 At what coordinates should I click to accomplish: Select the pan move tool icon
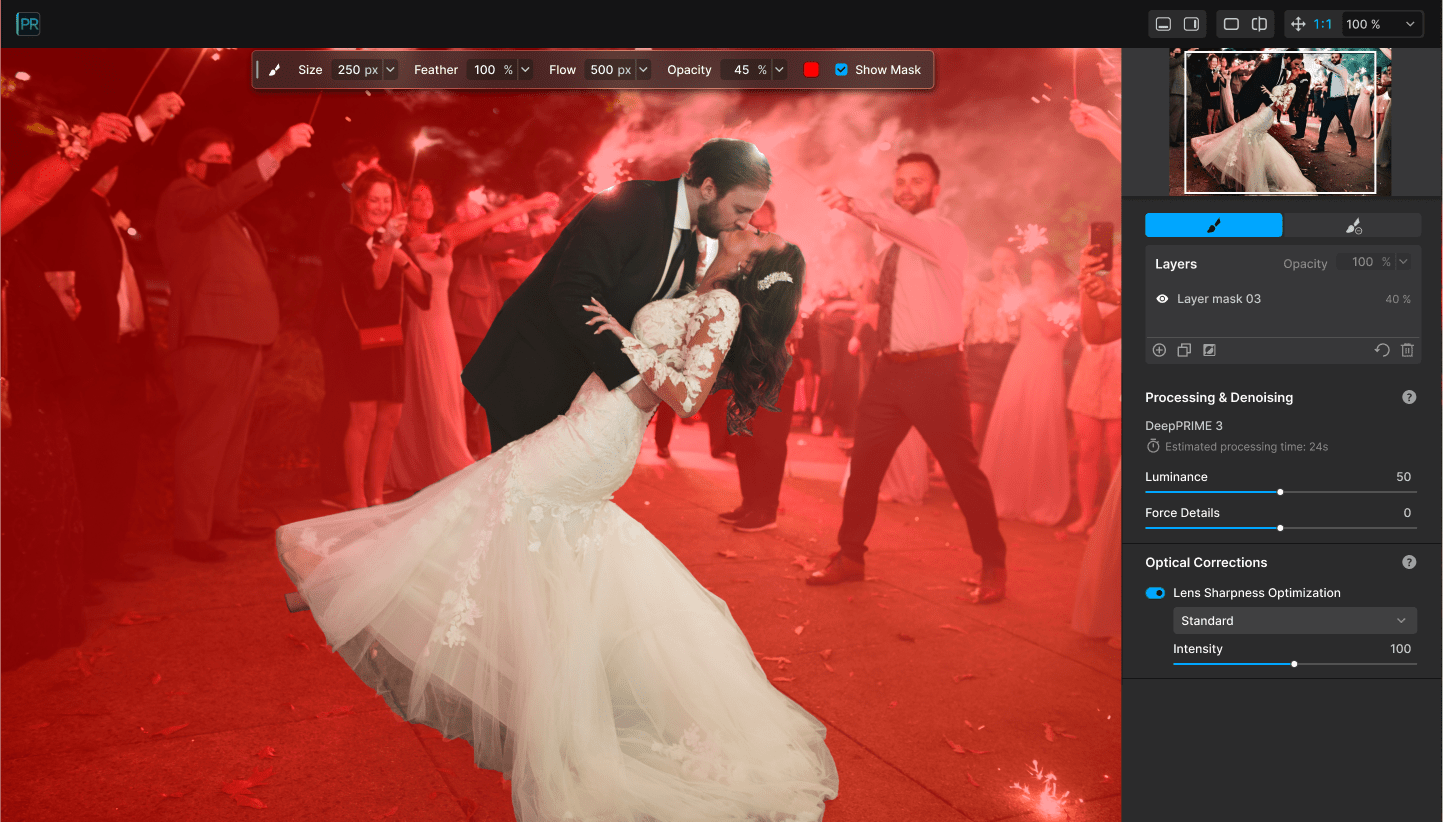click(x=1298, y=24)
